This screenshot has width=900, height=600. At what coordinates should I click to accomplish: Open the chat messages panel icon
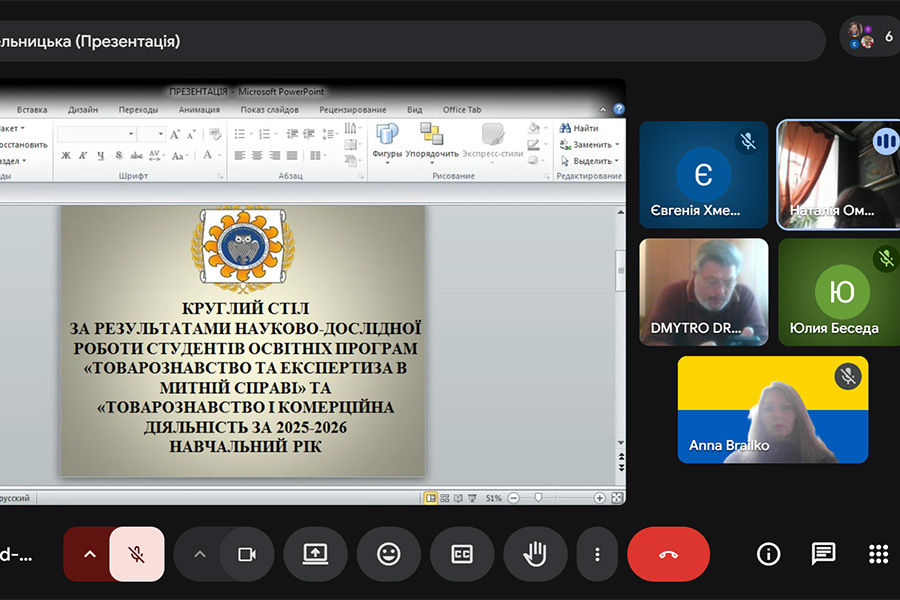click(x=823, y=554)
